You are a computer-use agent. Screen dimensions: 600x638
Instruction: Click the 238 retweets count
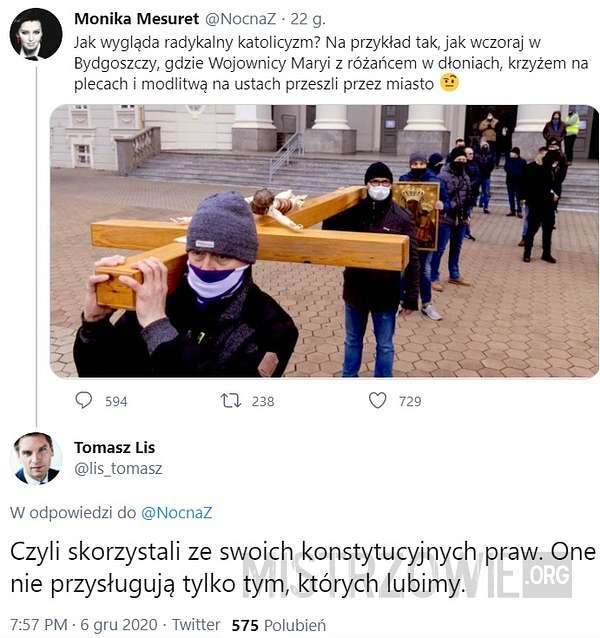tap(263, 402)
